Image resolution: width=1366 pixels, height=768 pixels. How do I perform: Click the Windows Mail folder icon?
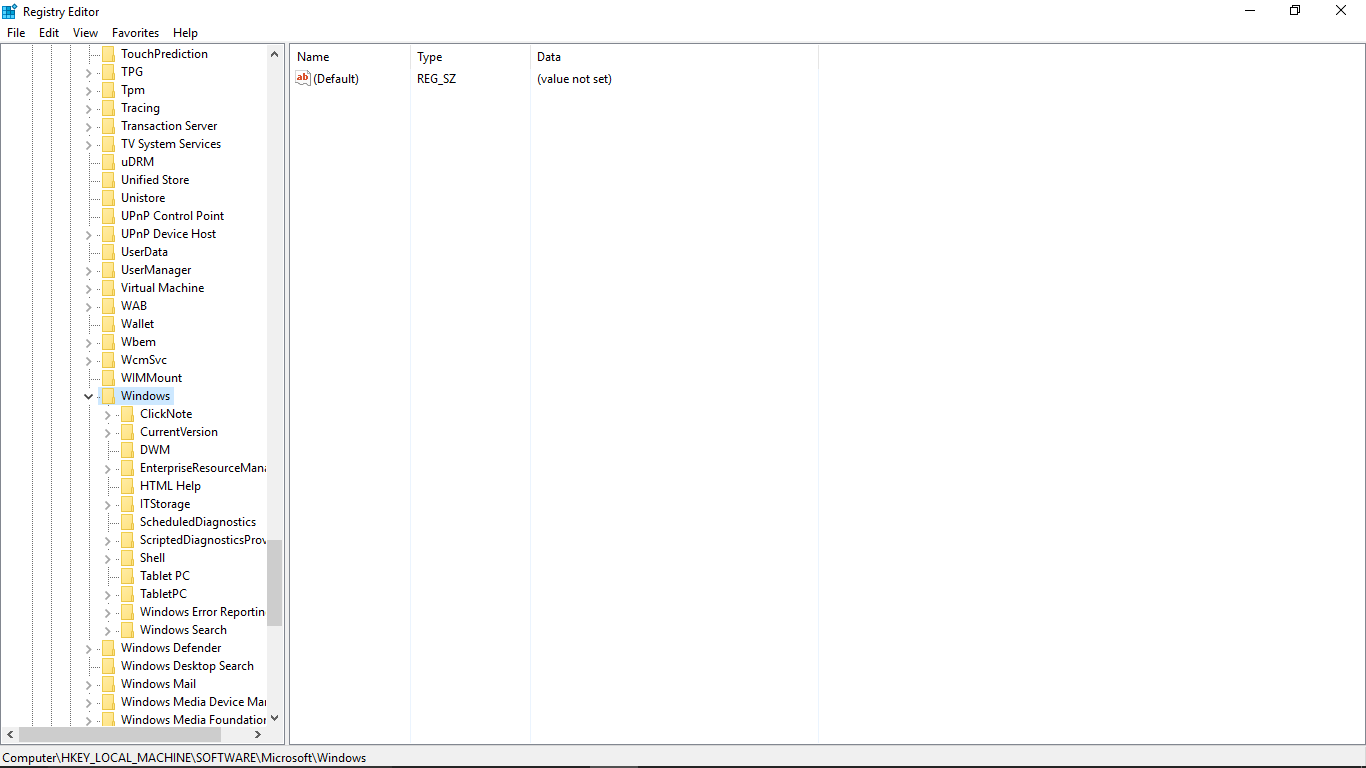[x=108, y=684]
